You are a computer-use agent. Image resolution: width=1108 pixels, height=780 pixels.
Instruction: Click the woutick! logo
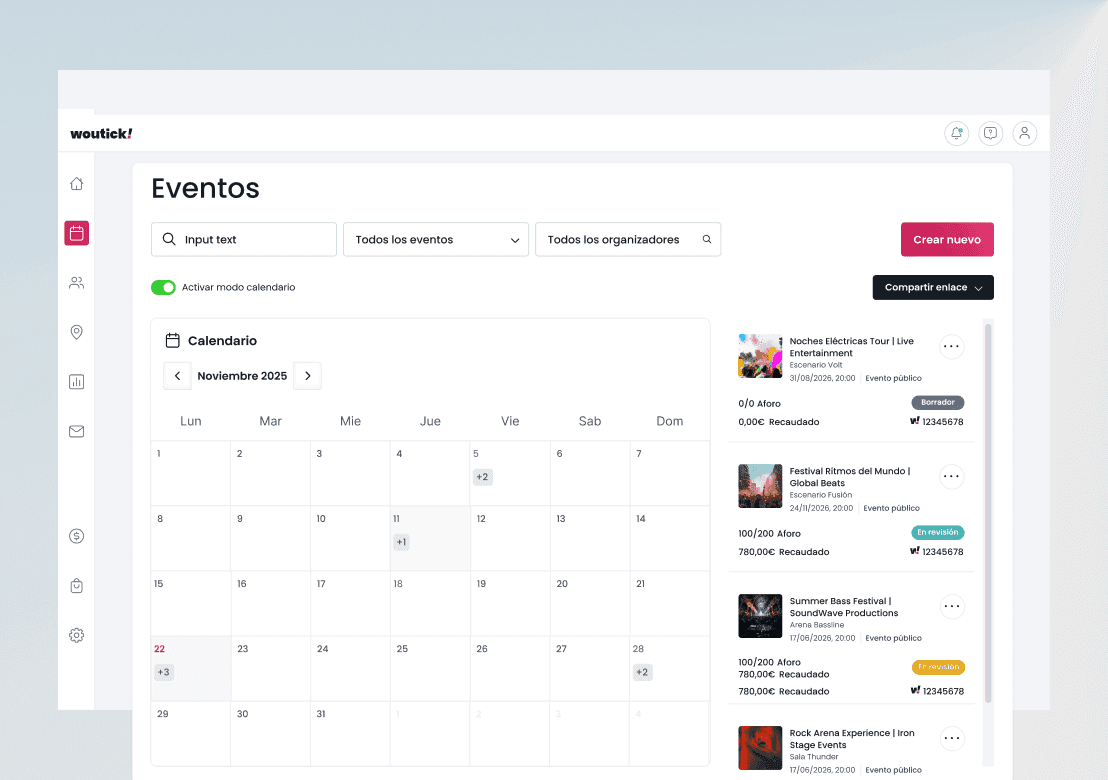coord(101,134)
